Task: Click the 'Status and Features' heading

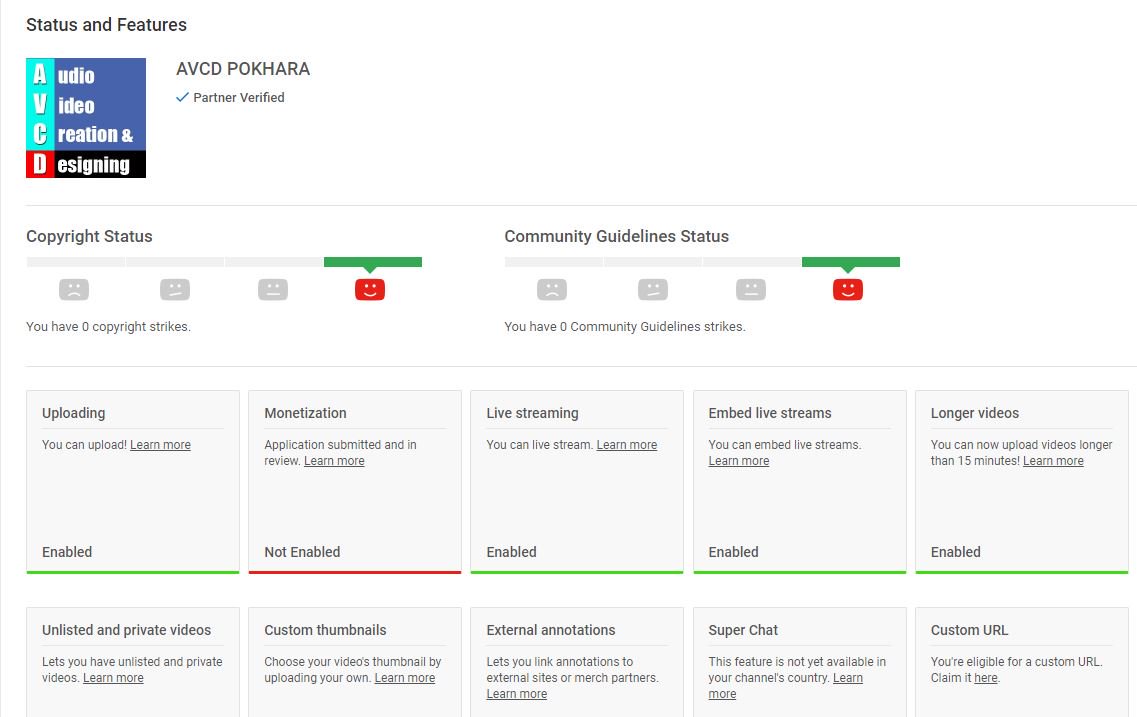Action: [x=107, y=25]
